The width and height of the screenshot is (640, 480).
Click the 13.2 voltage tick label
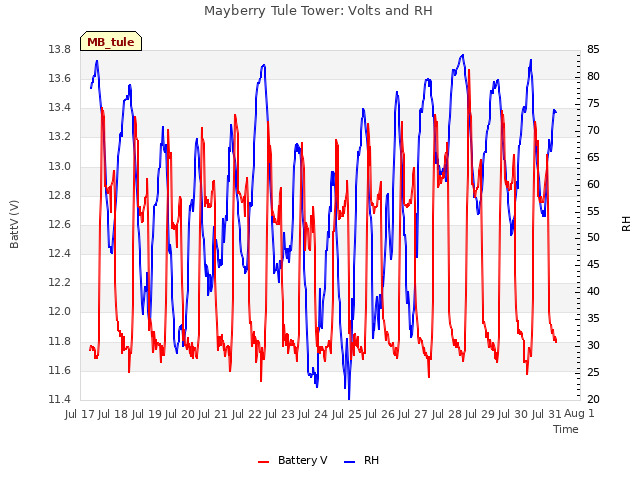(x=60, y=137)
